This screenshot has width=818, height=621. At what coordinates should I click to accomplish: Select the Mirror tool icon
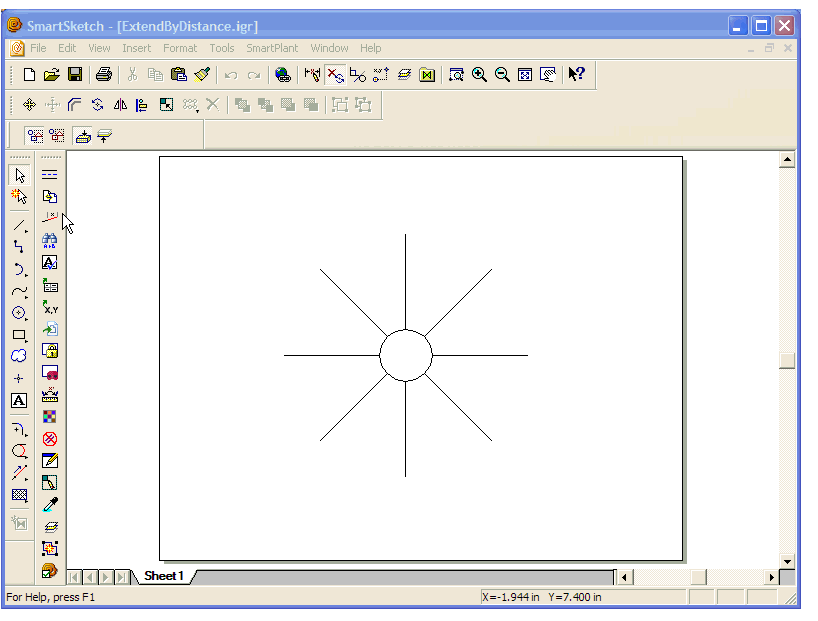[120, 105]
